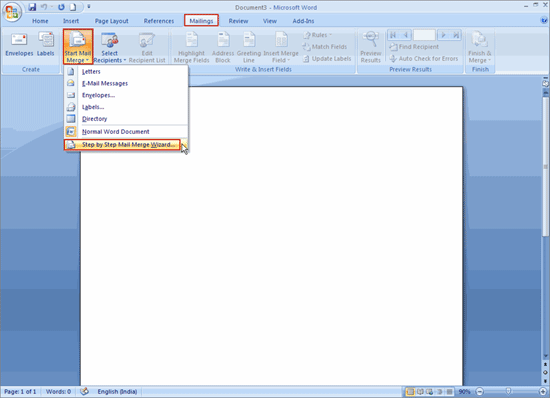Image resolution: width=550 pixels, height=398 pixels.
Task: Open Insert Merge Field dropdown
Action: pos(281,47)
